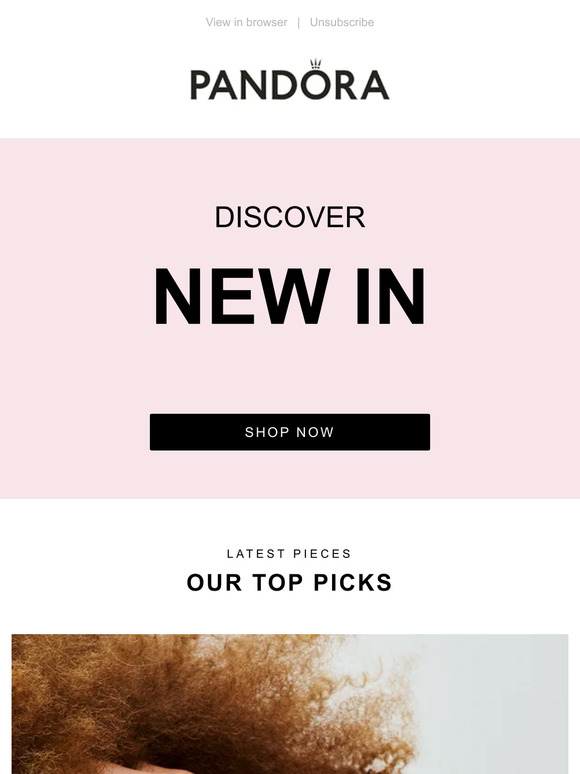Viewport: 580px width, 774px height.
Task: Open the curly red hair model photo
Action: click(x=290, y=704)
